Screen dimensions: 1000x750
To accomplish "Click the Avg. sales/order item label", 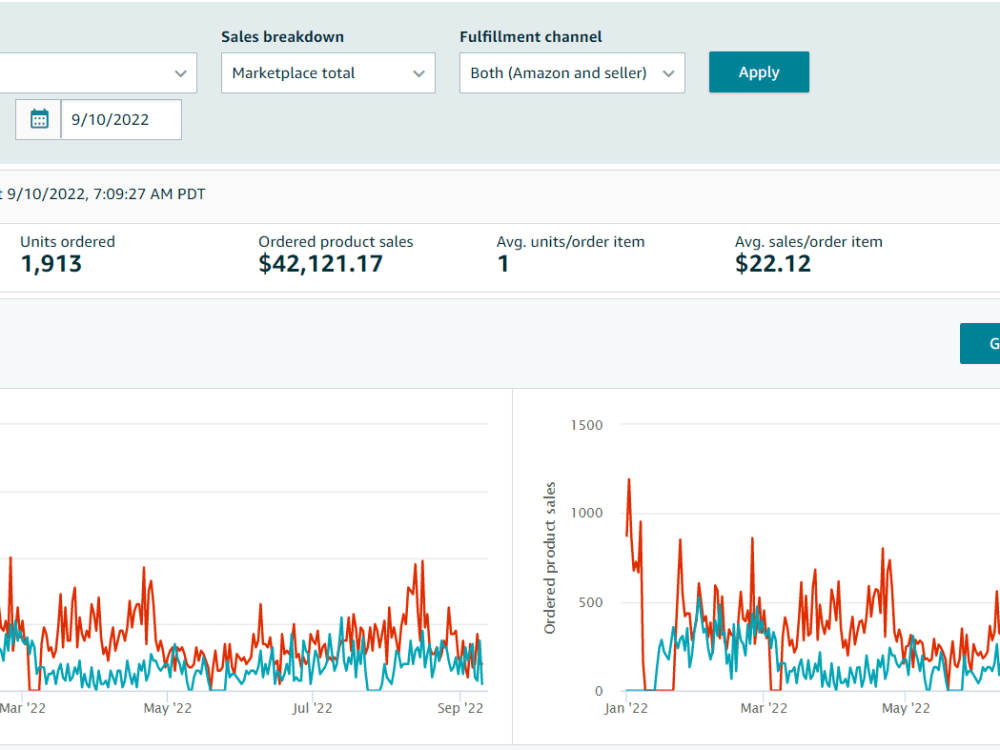I will (809, 242).
